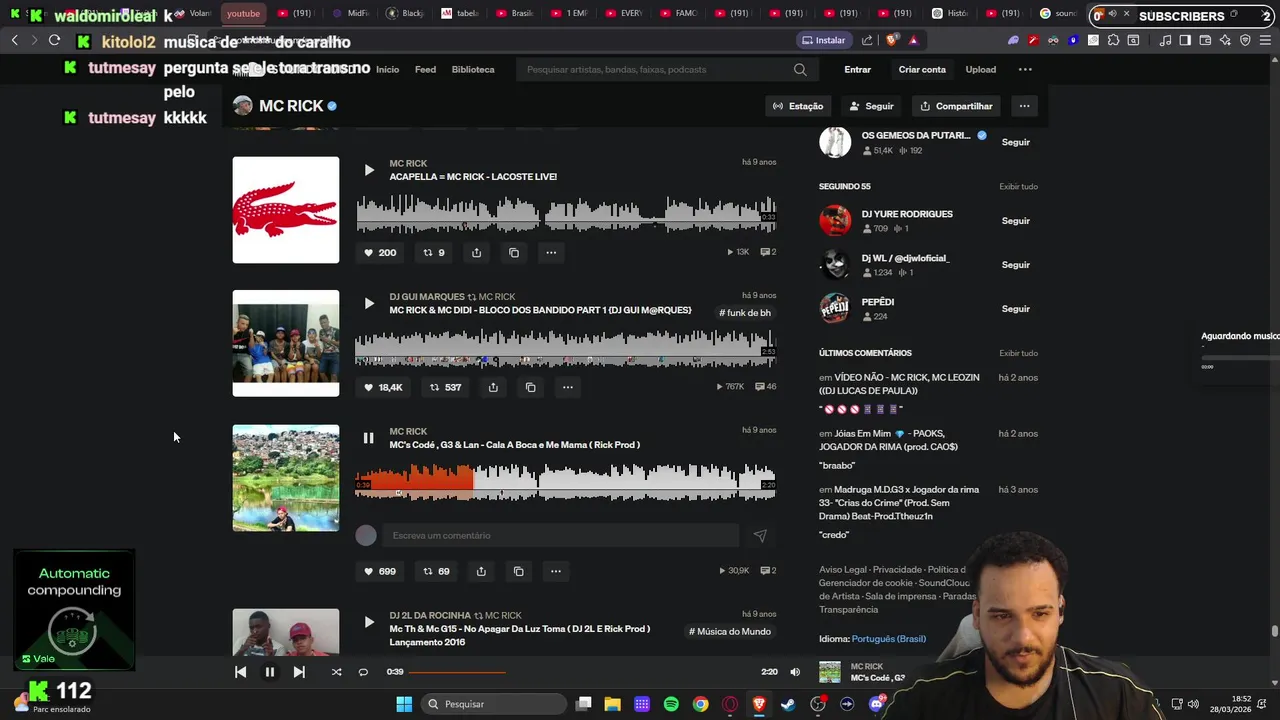Like the track with 699 likes

coord(380,571)
